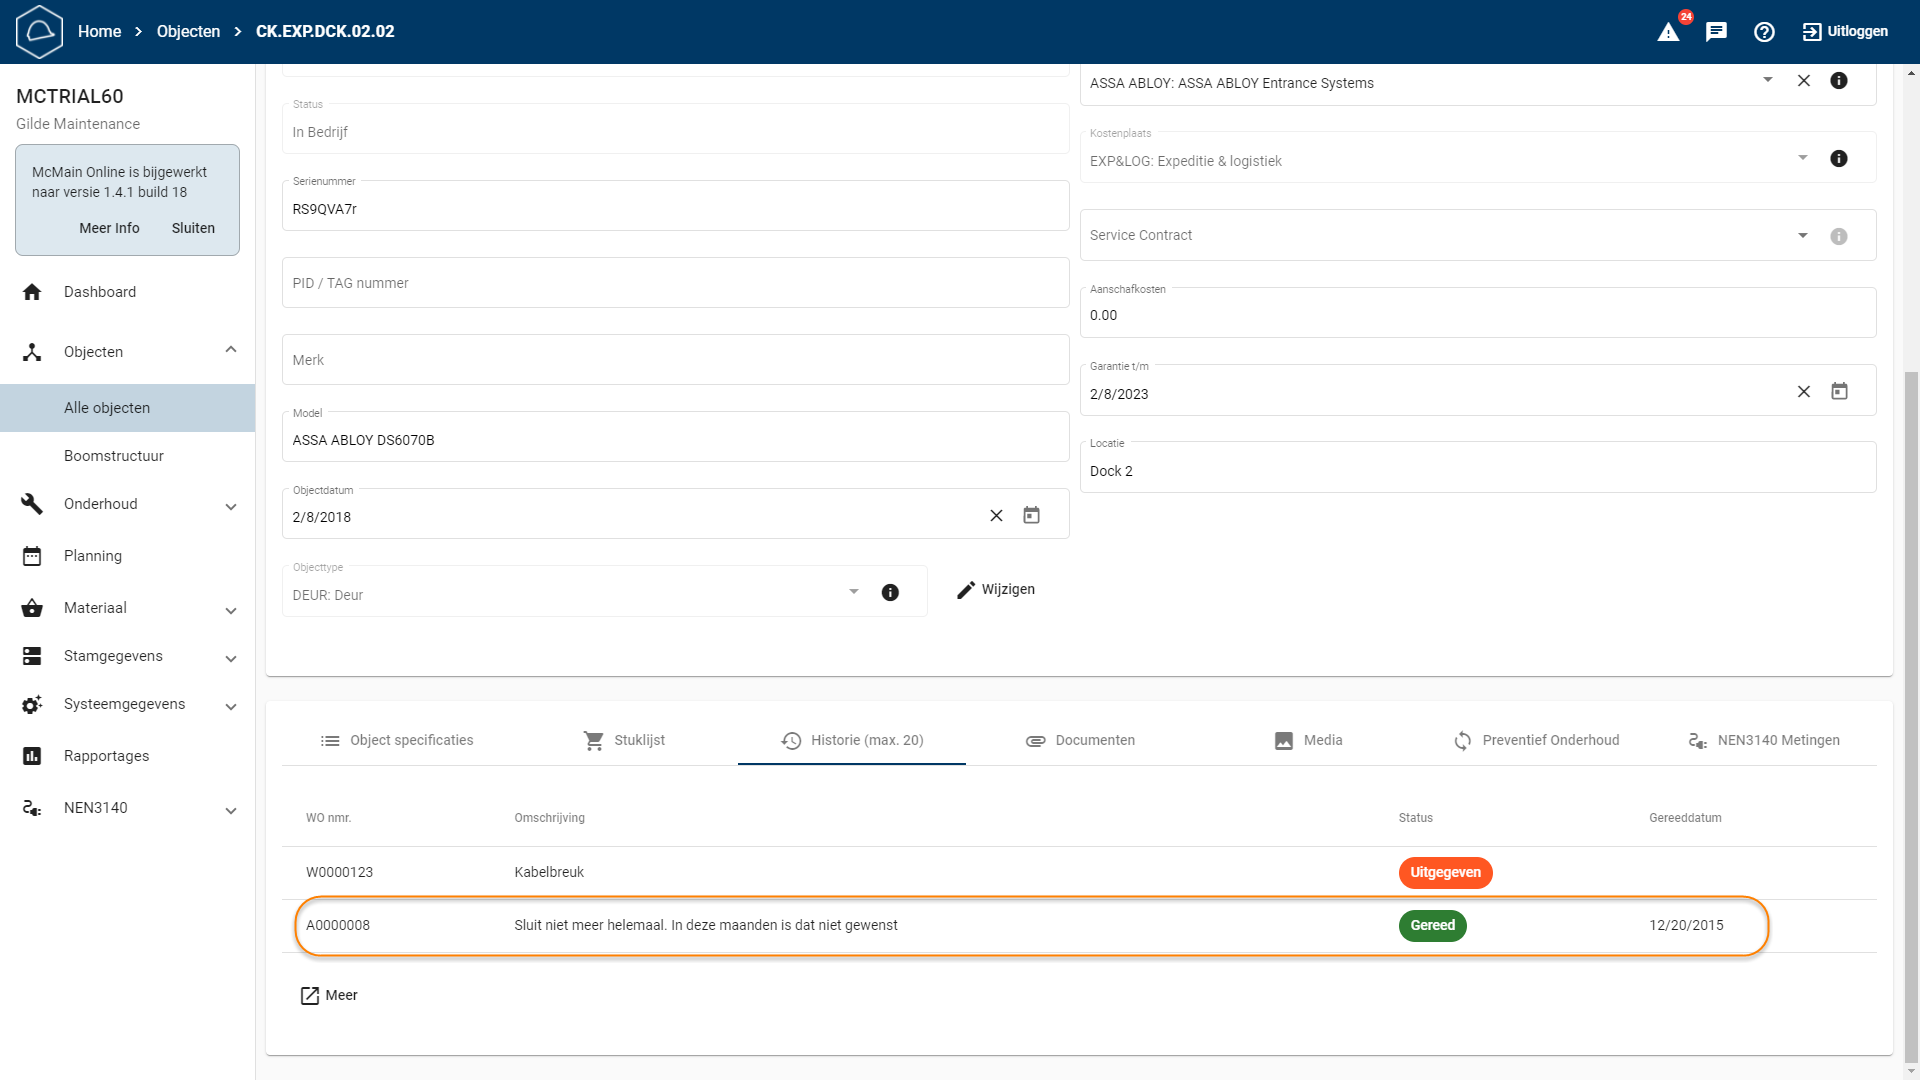Expand the Onderhoud sidebar menu
Viewport: 1920px width, 1080px height.
tap(231, 506)
